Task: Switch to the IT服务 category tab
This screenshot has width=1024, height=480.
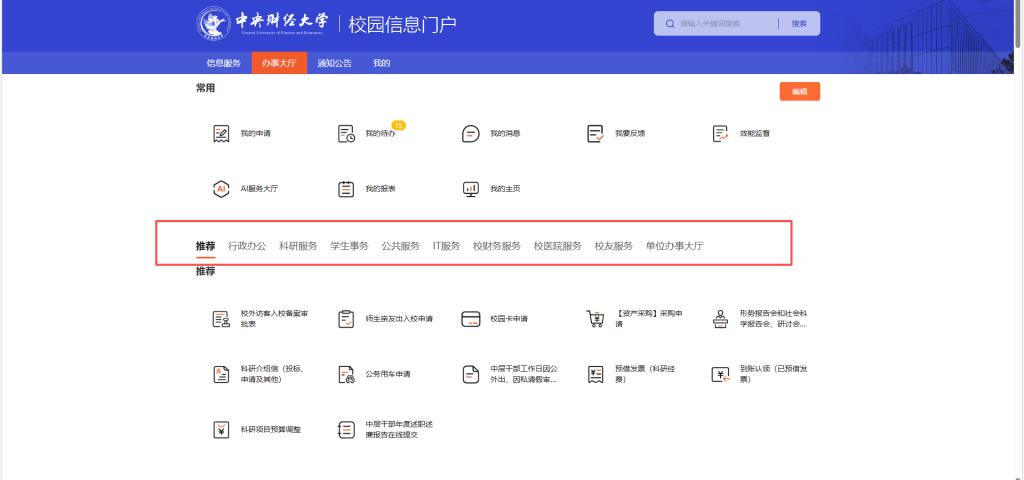Action: (446, 246)
